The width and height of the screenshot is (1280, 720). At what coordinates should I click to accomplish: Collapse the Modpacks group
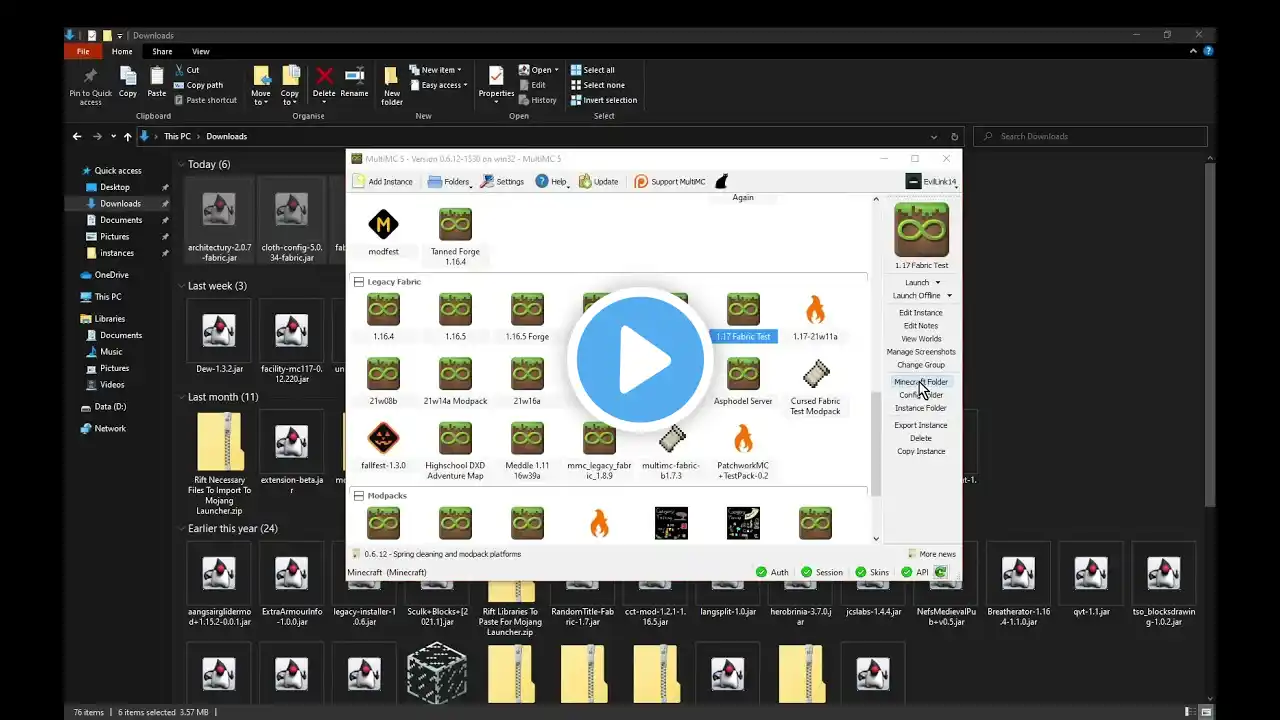pyautogui.click(x=359, y=495)
